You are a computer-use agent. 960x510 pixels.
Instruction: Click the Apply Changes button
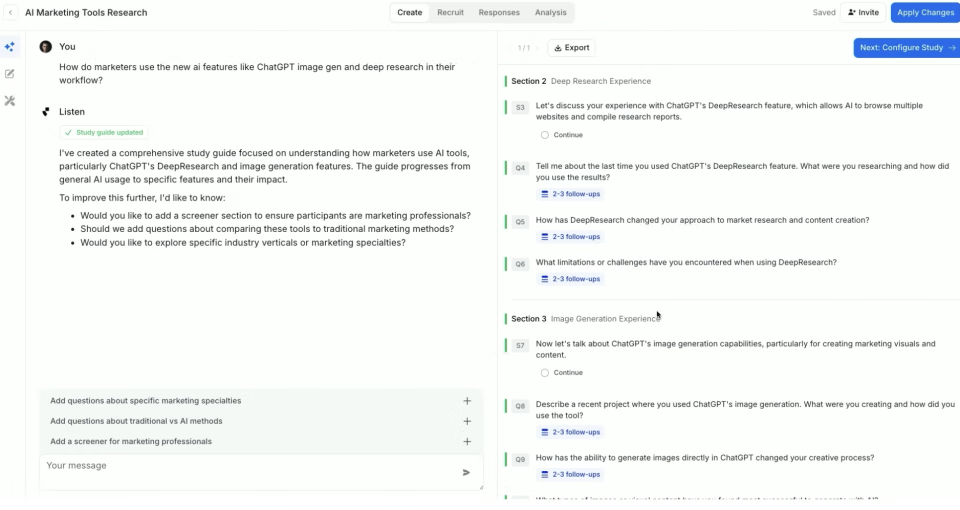[925, 13]
